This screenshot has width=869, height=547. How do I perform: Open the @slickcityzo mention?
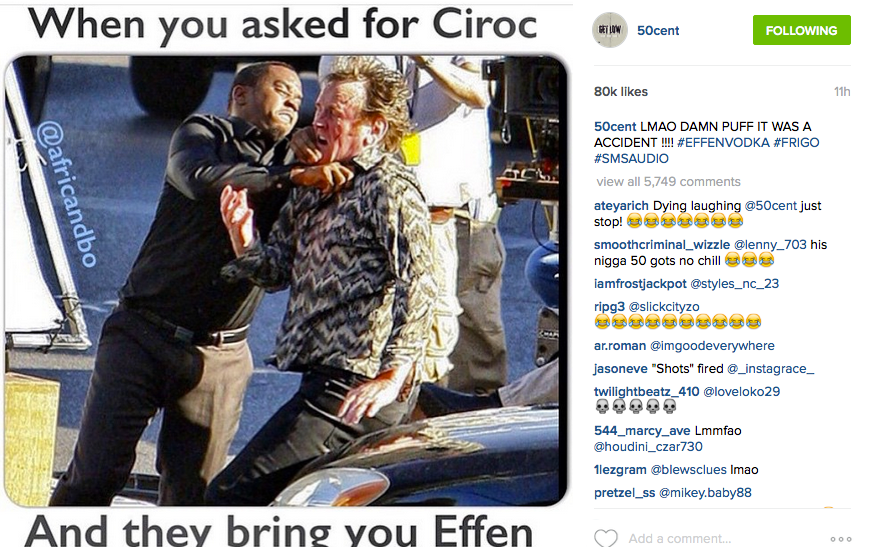pos(664,306)
